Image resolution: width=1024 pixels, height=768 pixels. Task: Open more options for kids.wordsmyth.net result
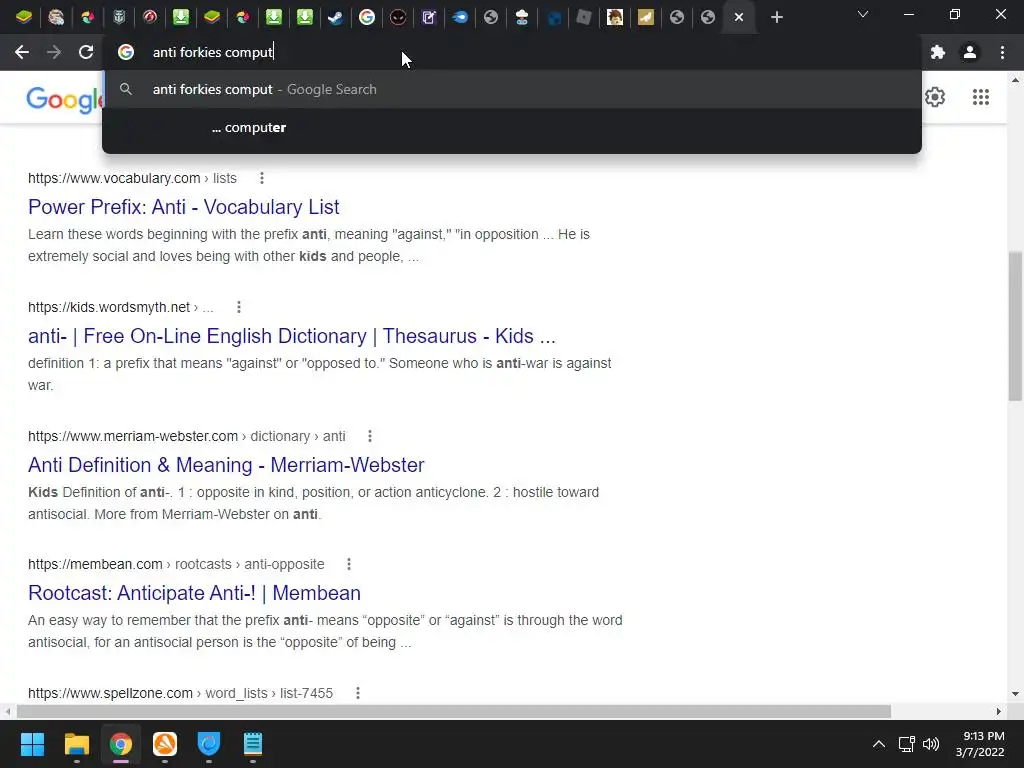click(x=239, y=307)
